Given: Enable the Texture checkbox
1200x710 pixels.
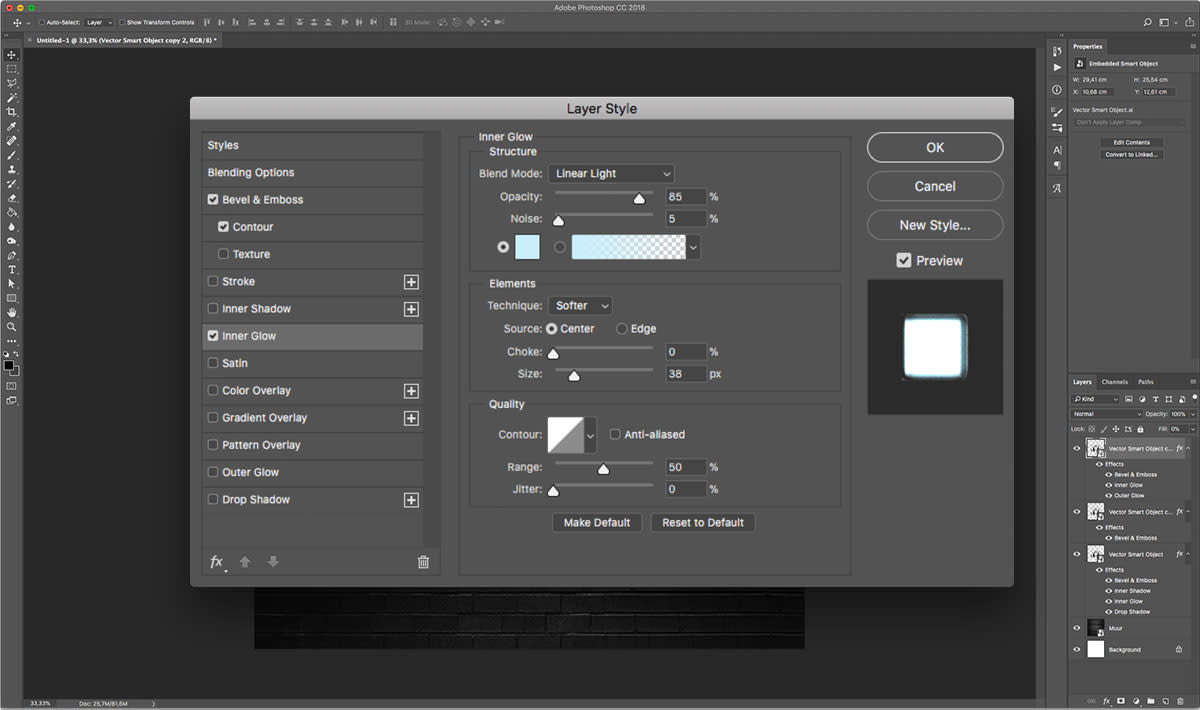Looking at the screenshot, I should 224,254.
